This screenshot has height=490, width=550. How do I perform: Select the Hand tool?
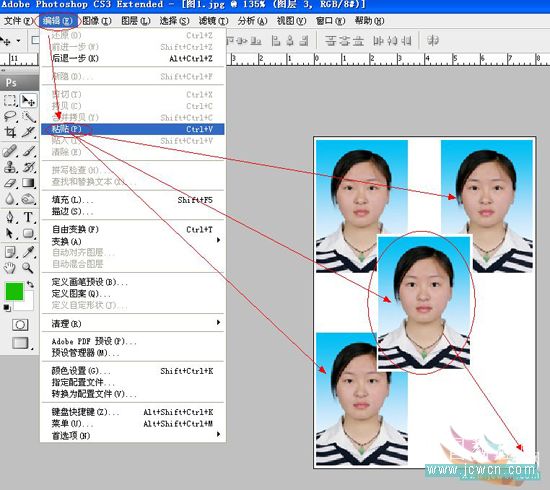(10, 268)
